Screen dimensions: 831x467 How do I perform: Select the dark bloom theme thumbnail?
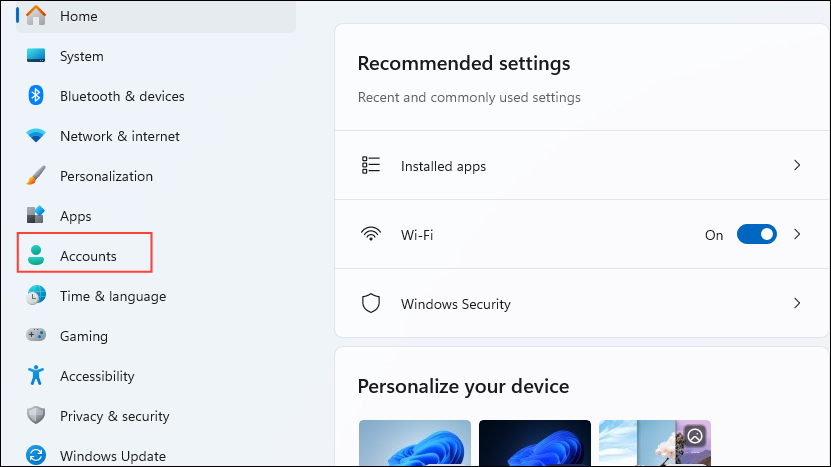(x=535, y=443)
